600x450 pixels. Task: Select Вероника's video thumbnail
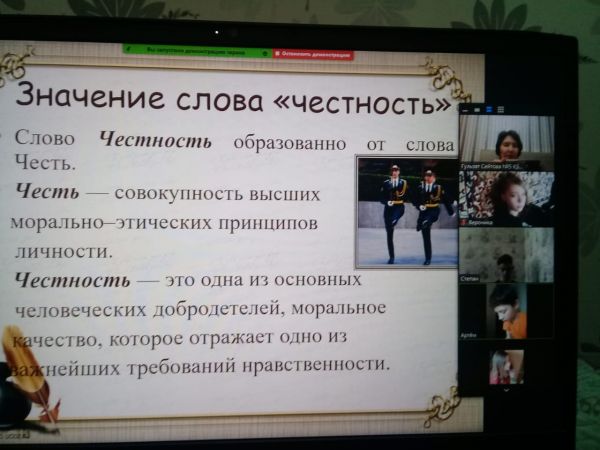click(x=507, y=198)
